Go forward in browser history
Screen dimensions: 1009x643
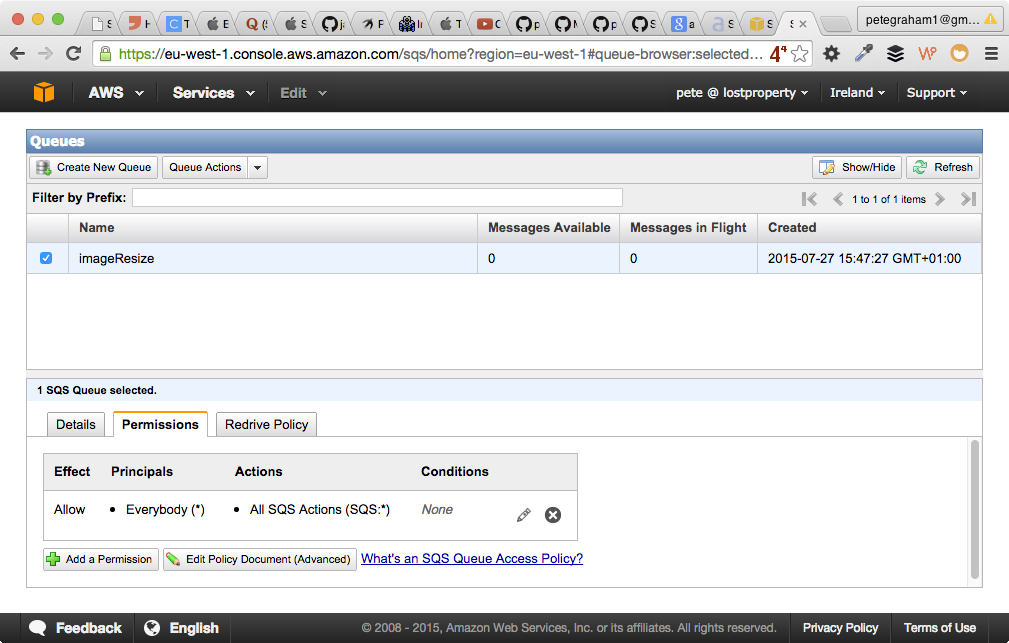[46, 53]
